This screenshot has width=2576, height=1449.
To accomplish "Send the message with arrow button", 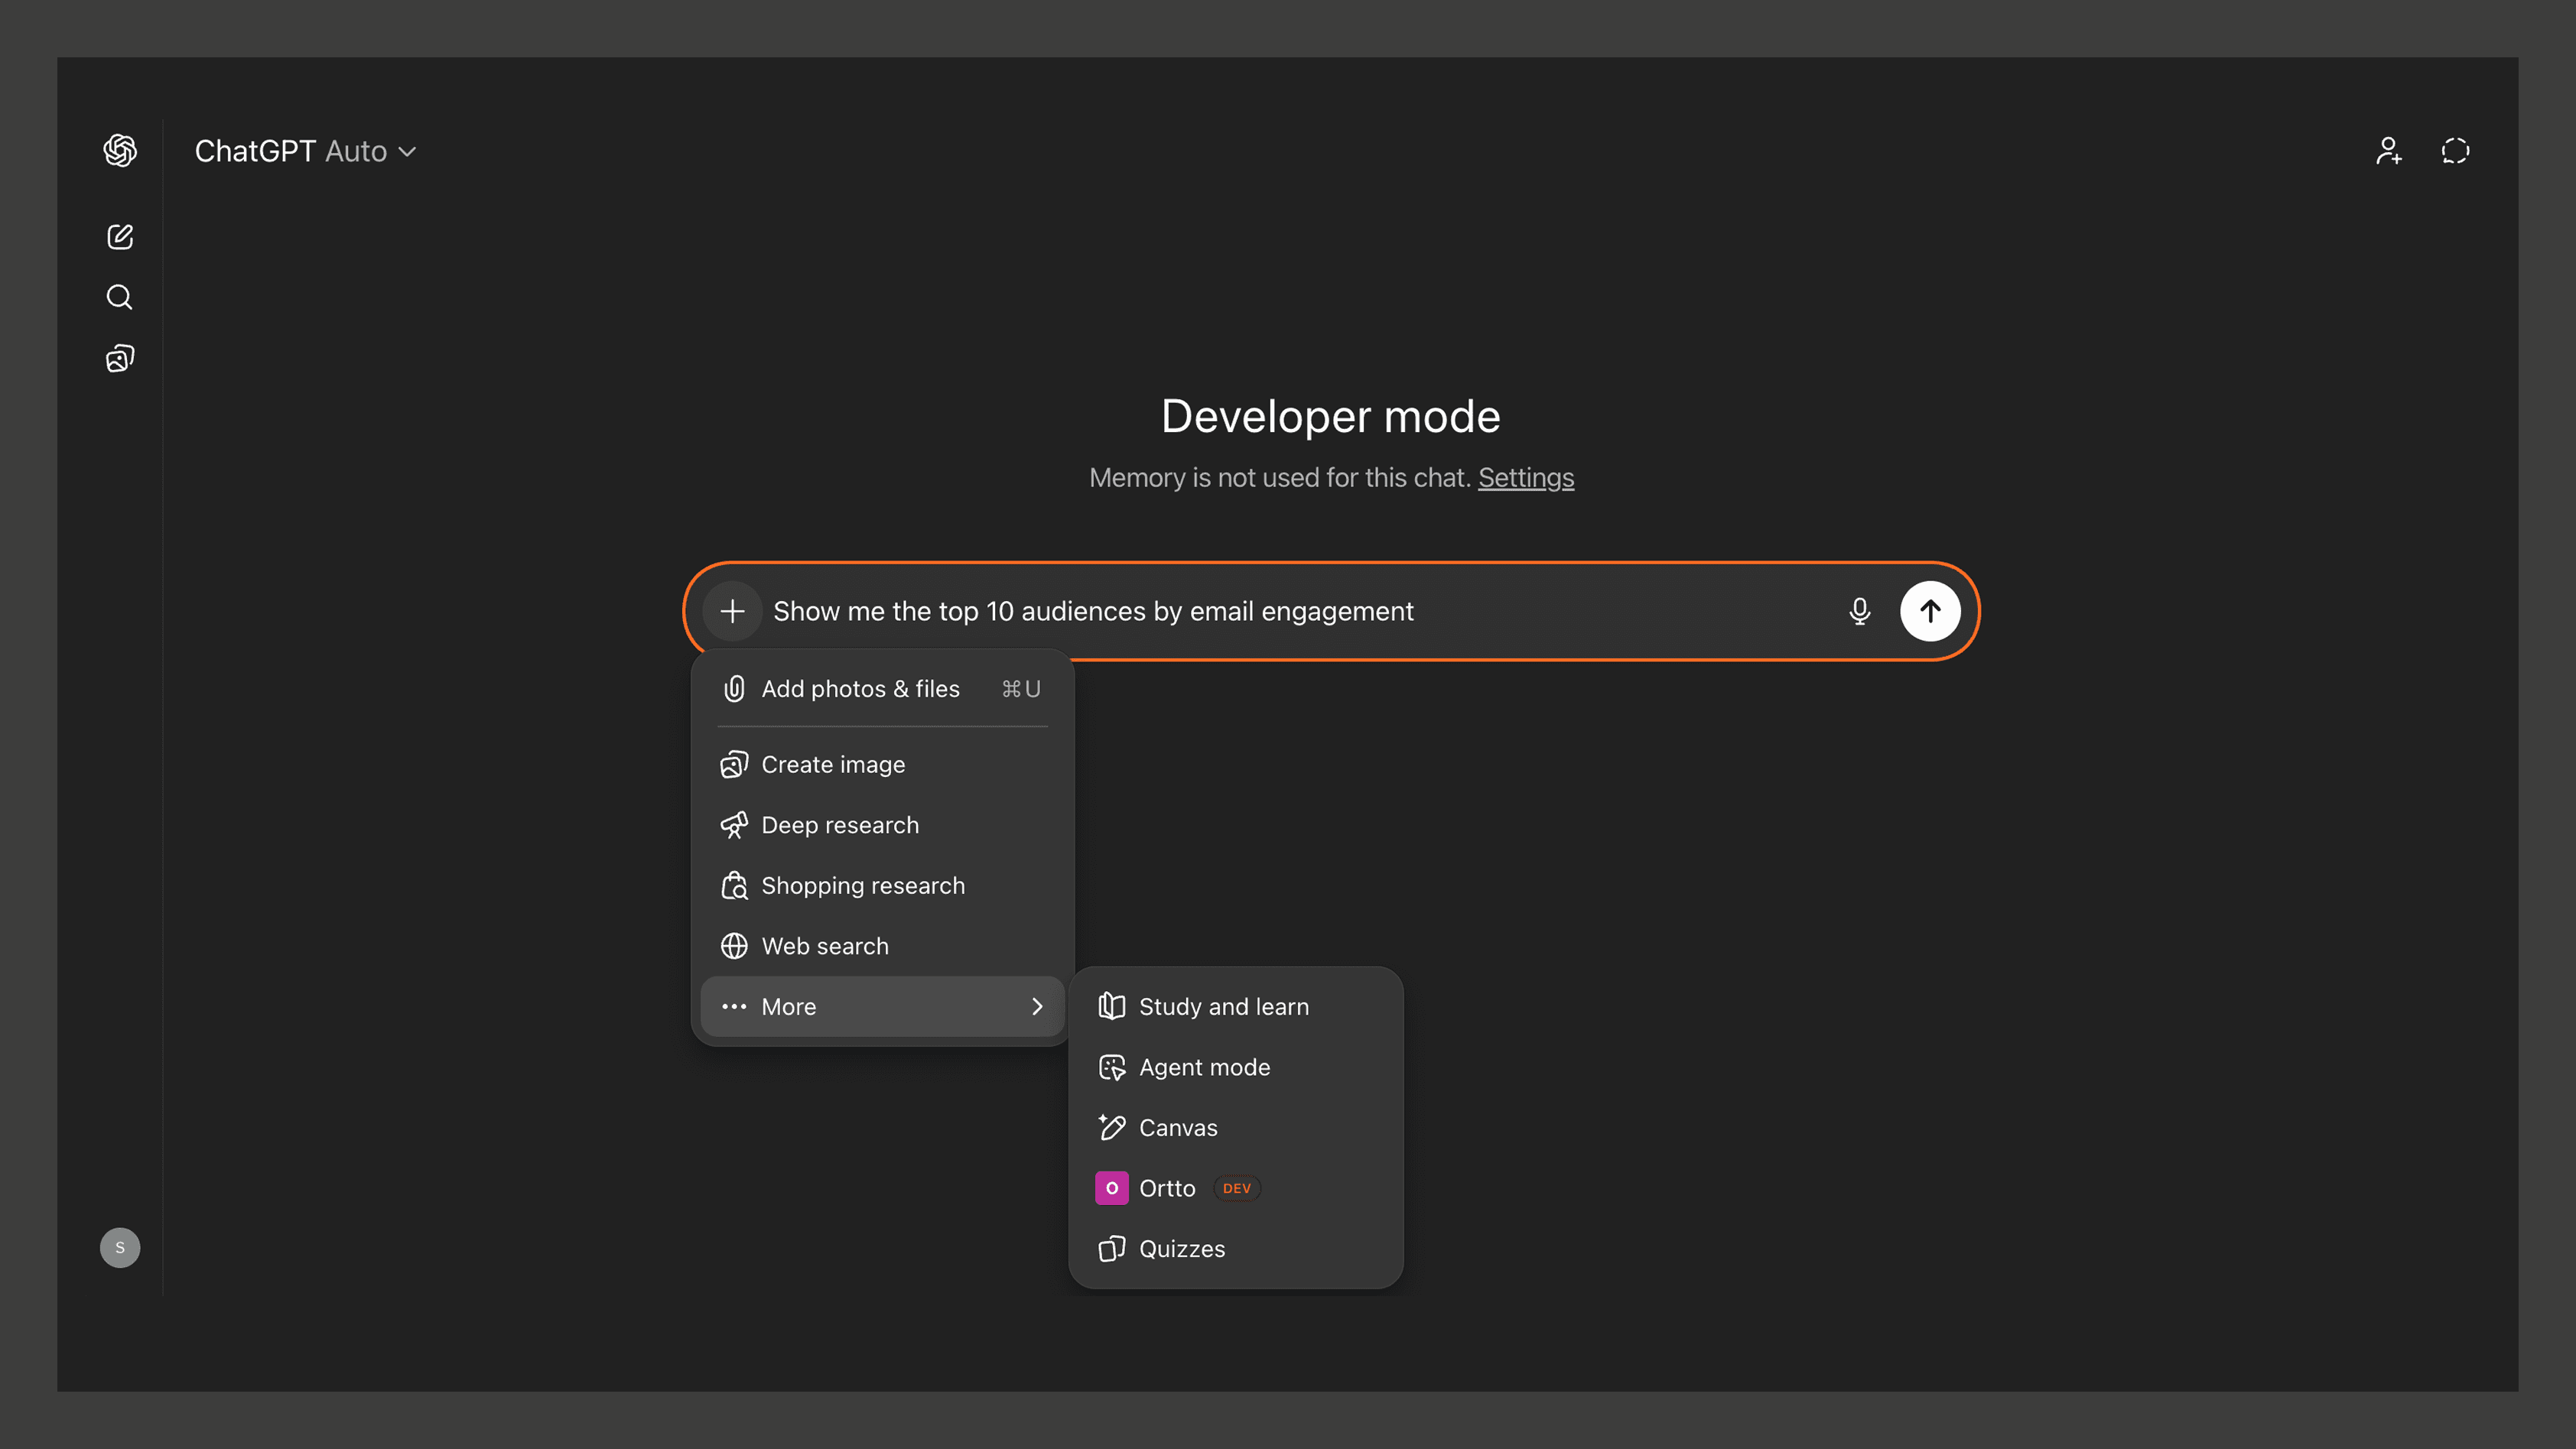I will [x=1929, y=611].
